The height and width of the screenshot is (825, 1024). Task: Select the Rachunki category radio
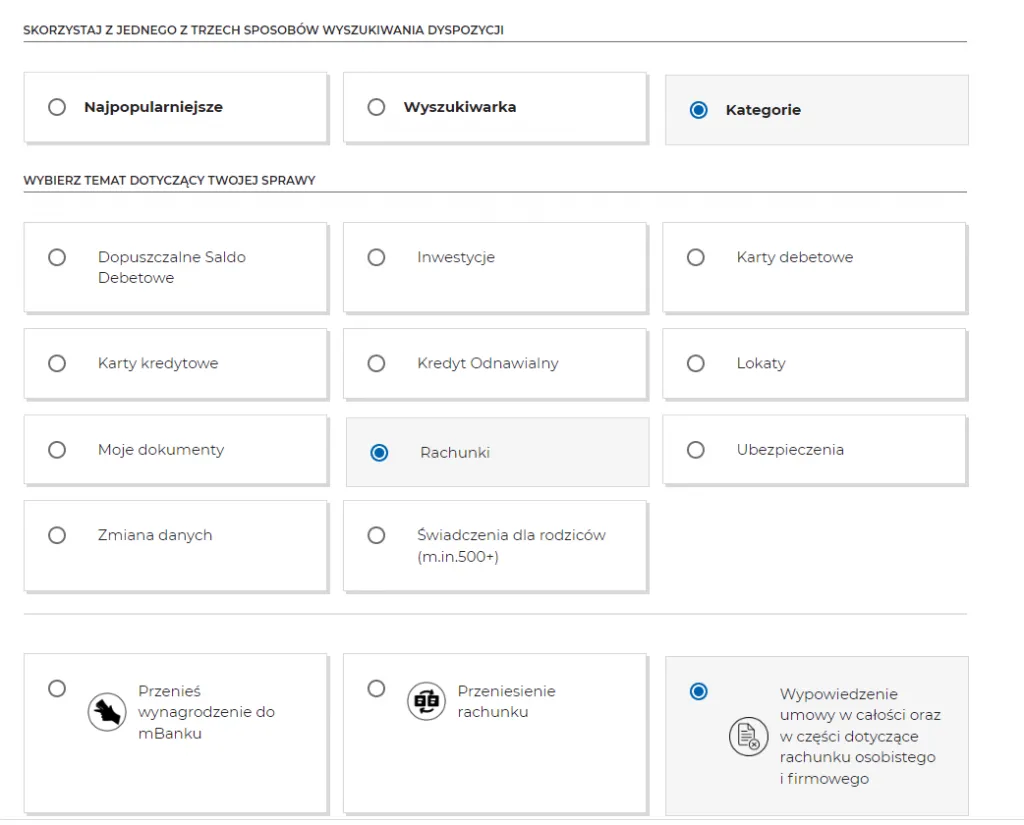[379, 453]
